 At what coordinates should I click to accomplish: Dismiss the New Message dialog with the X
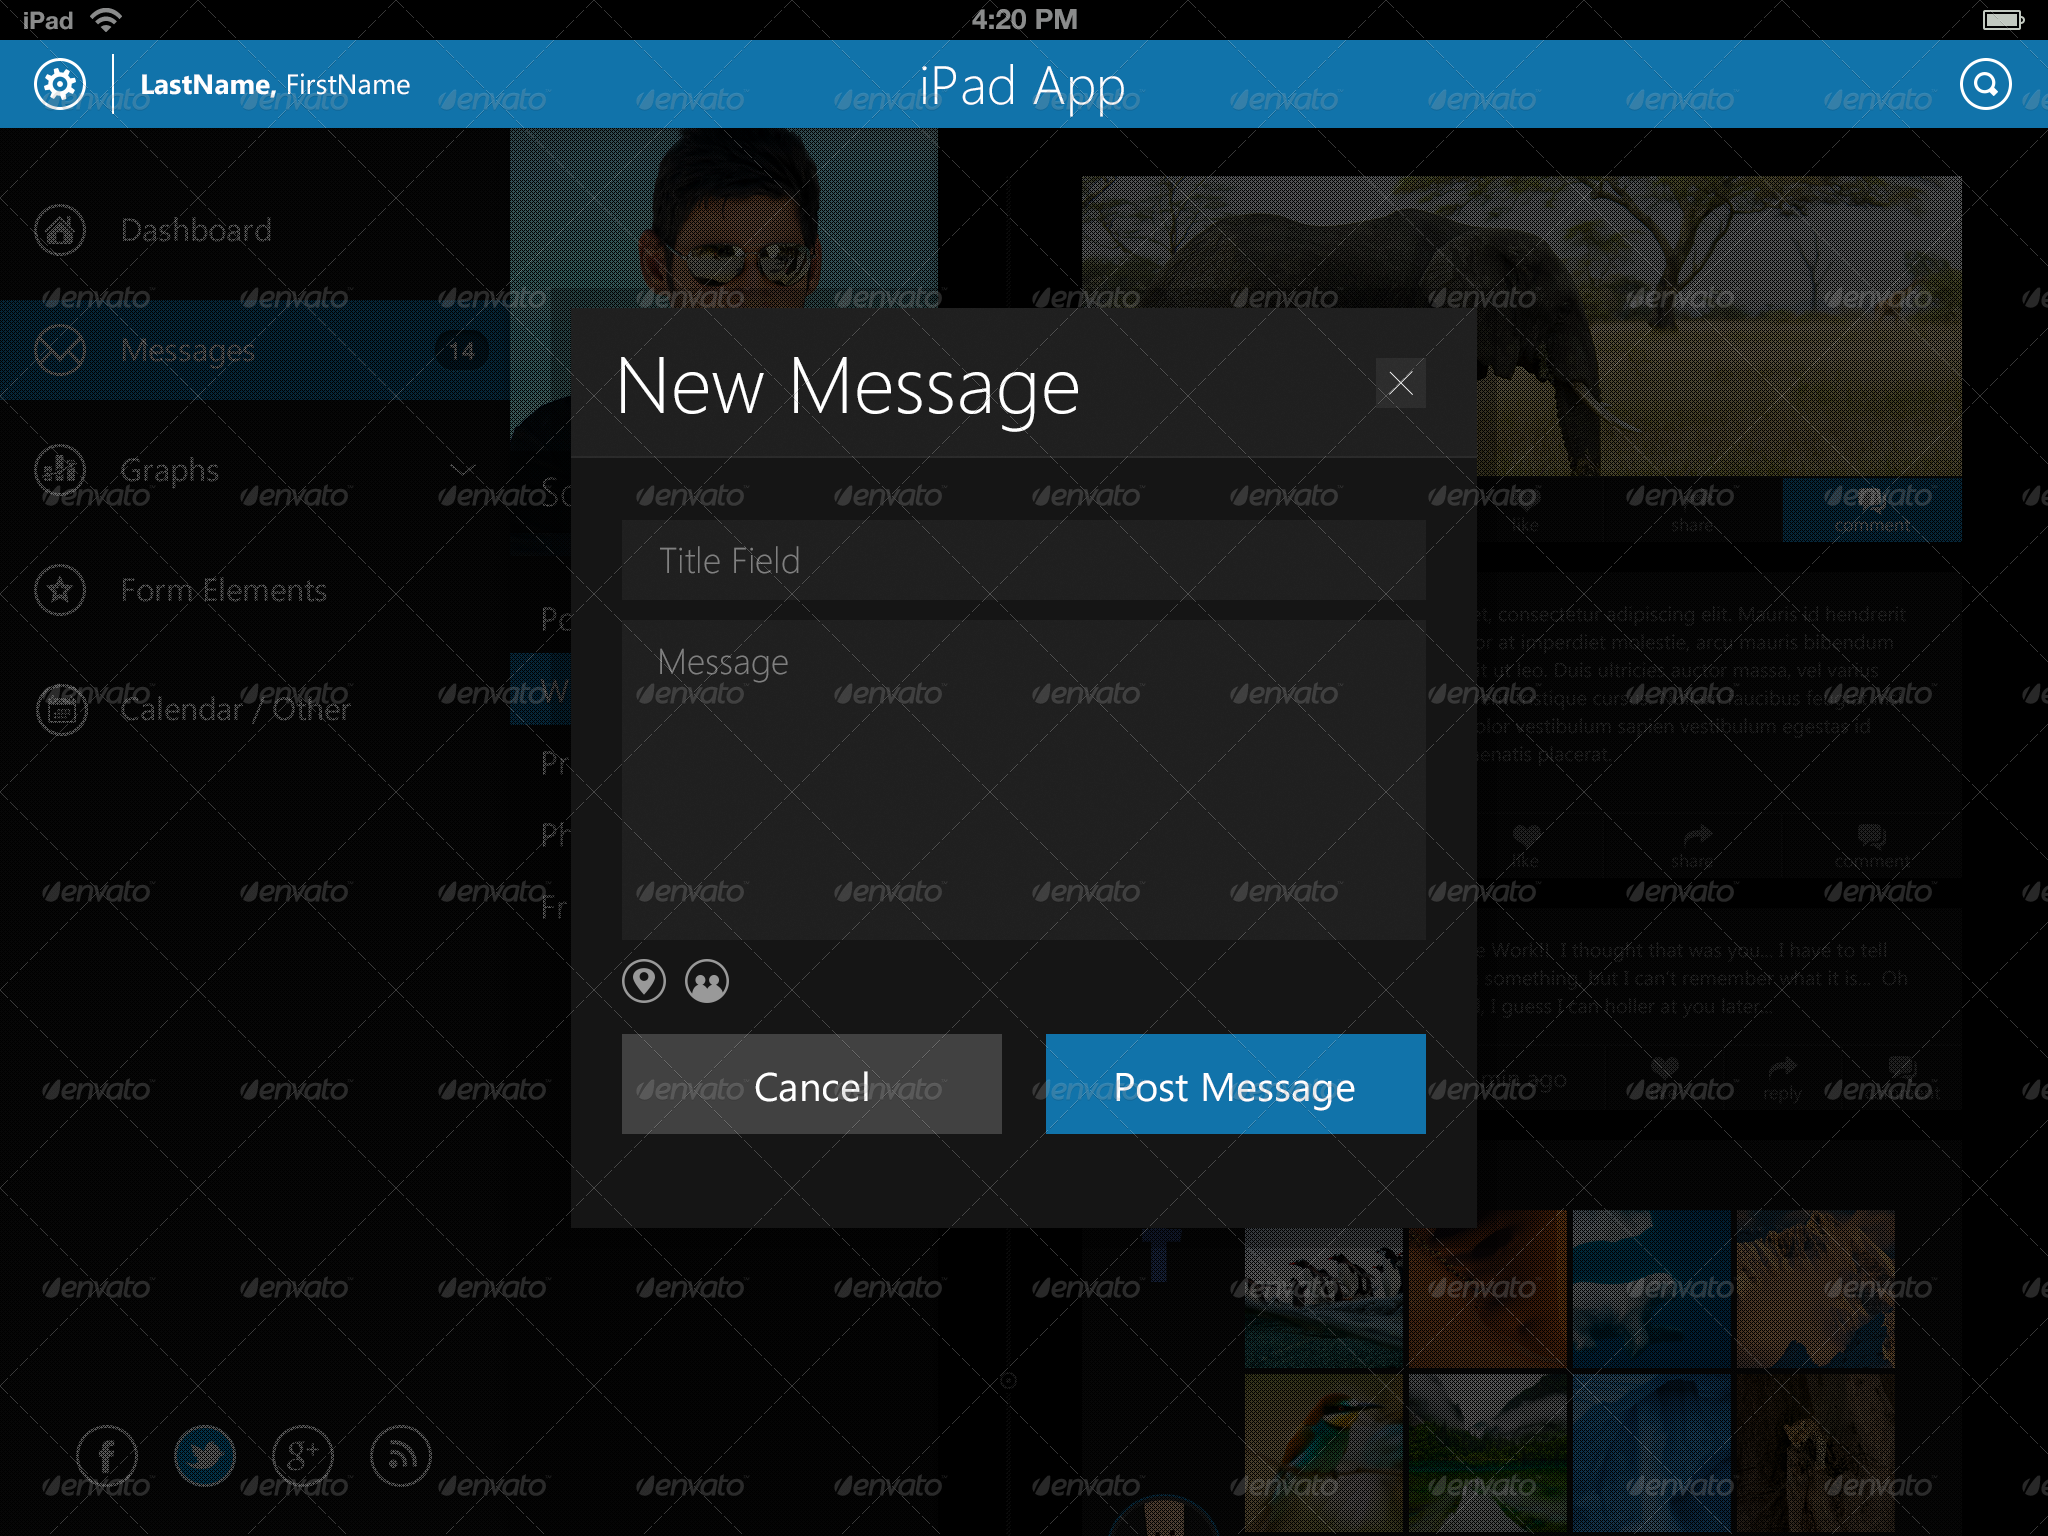[x=1399, y=383]
